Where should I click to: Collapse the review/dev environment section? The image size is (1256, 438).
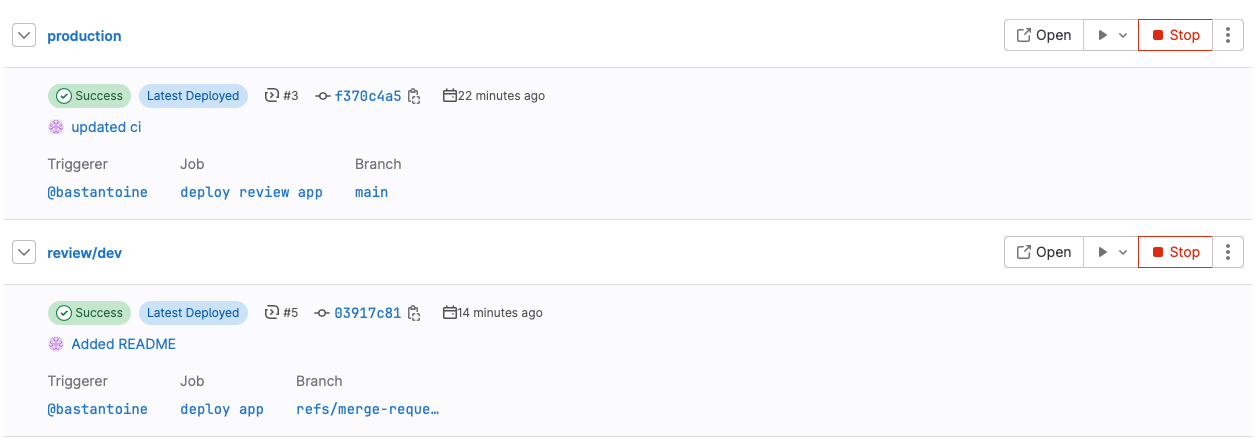click(x=24, y=252)
